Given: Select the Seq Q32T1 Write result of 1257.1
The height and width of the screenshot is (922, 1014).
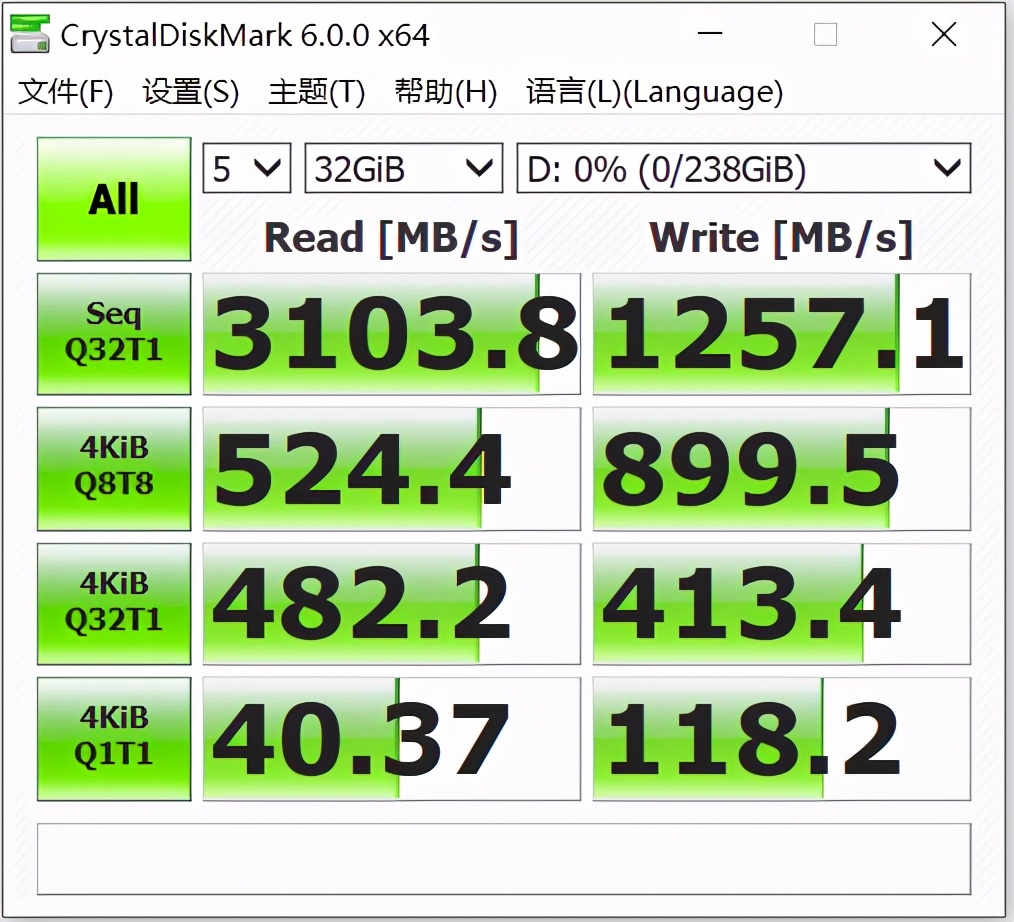Looking at the screenshot, I should click(780, 333).
